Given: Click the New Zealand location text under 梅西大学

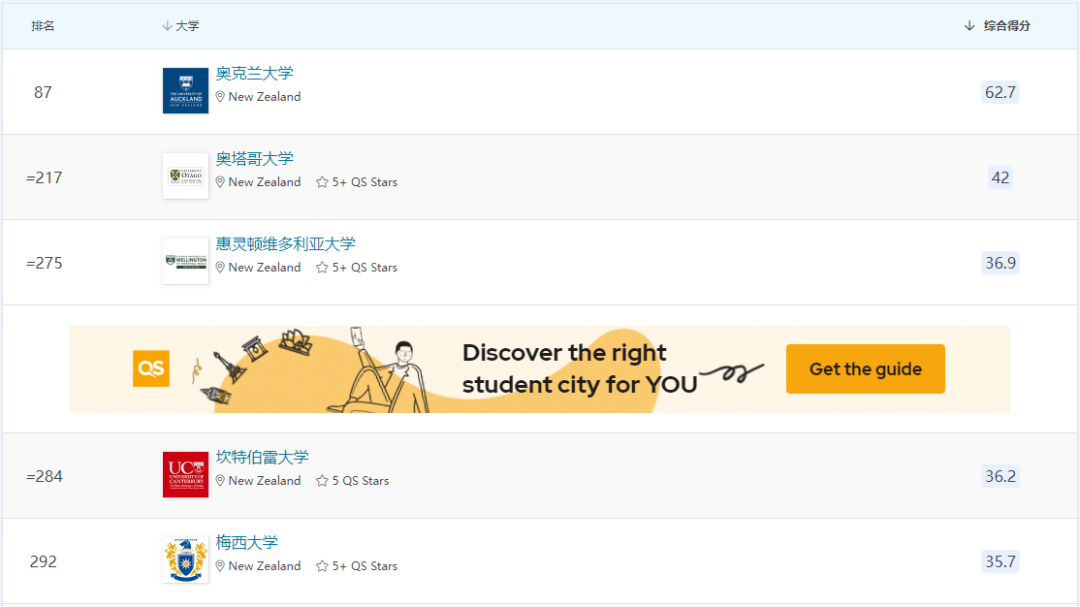Looking at the screenshot, I should click(x=264, y=566).
